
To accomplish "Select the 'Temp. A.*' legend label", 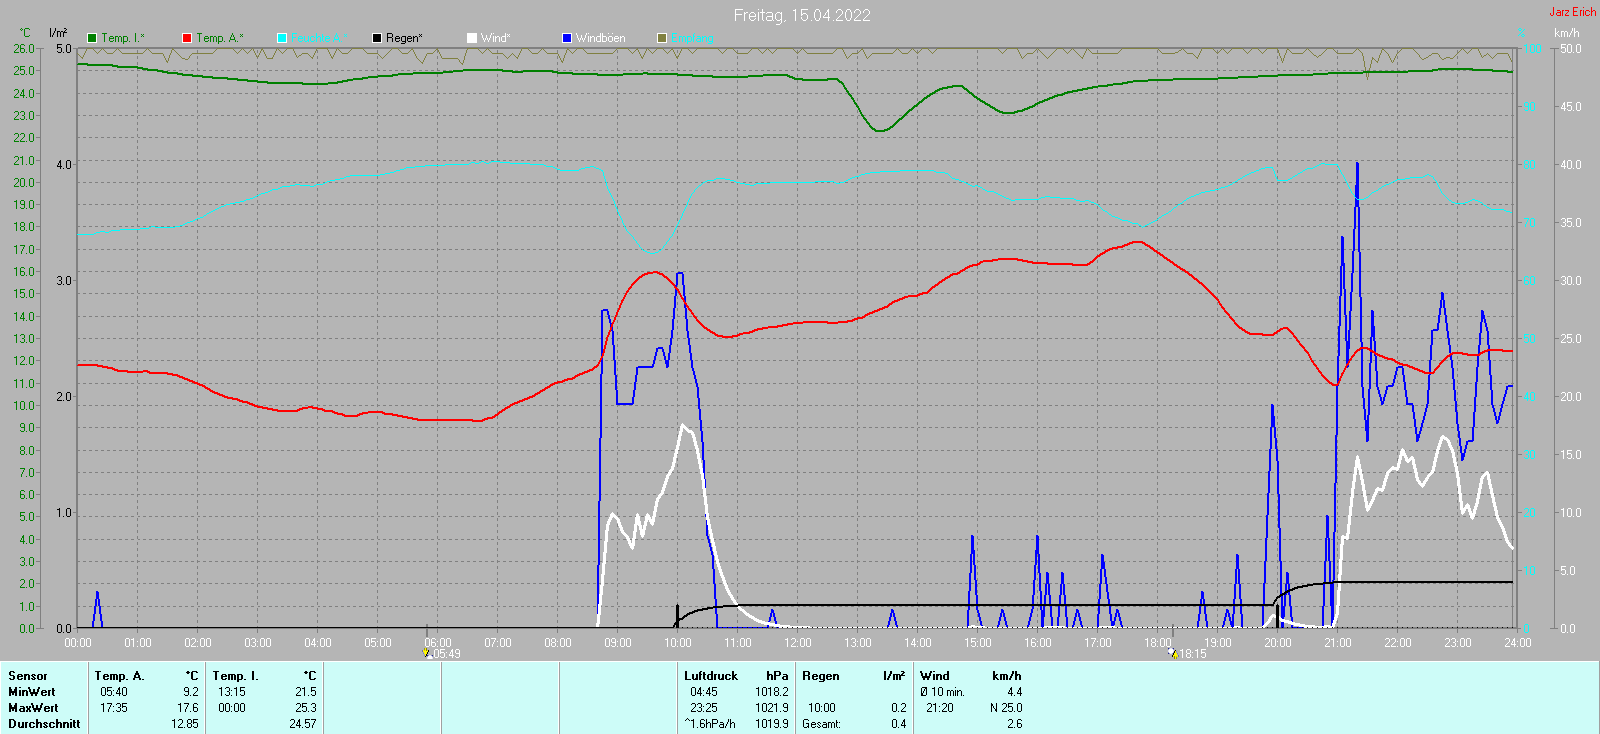I will (220, 38).
